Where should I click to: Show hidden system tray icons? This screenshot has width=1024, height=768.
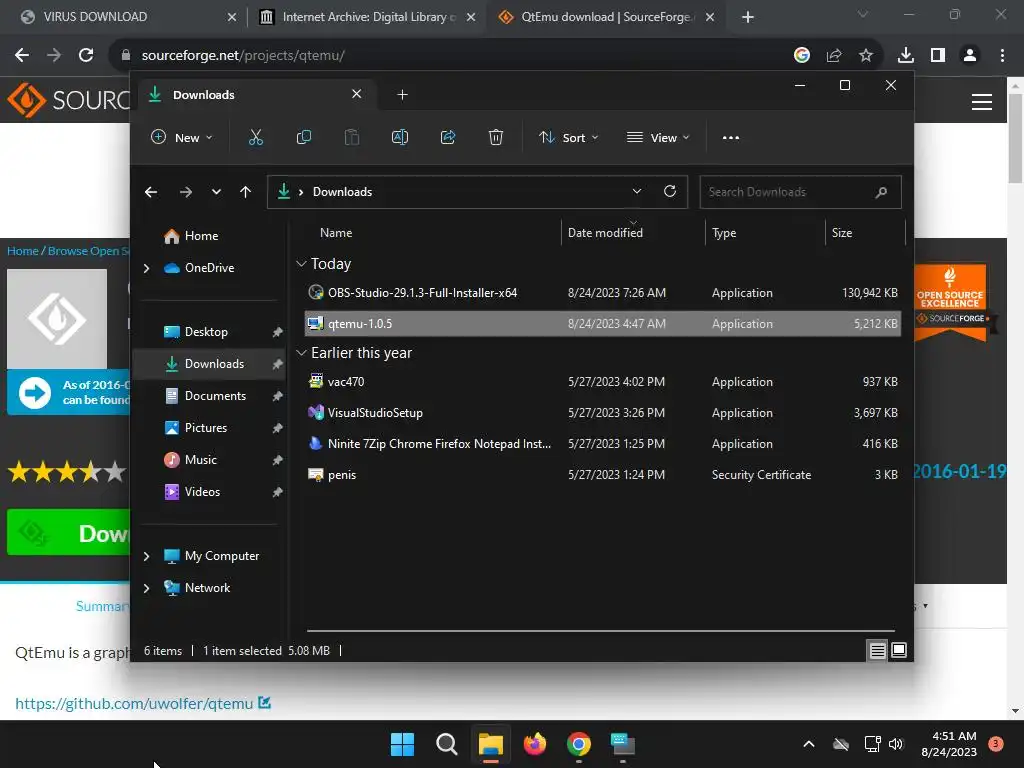[x=808, y=744]
